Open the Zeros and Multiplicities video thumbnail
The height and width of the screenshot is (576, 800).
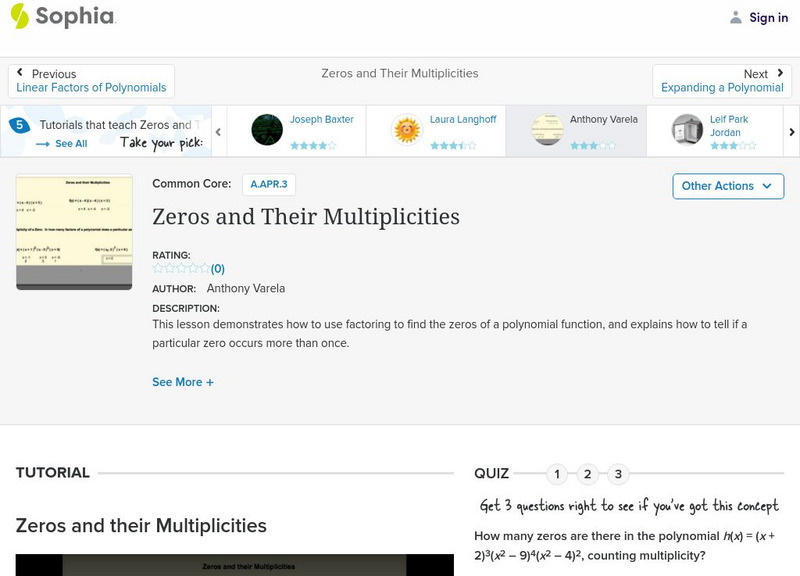74,232
